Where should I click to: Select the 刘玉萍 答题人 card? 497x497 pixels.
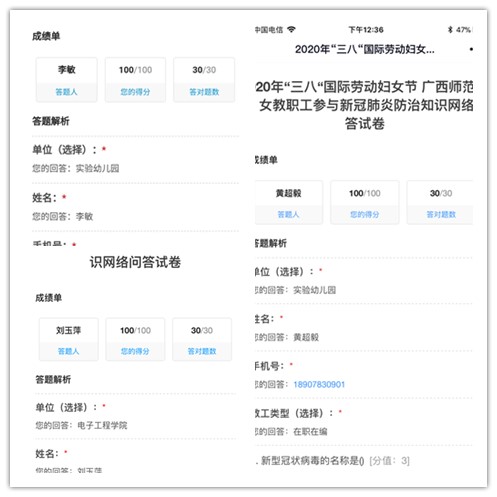[x=69, y=339]
